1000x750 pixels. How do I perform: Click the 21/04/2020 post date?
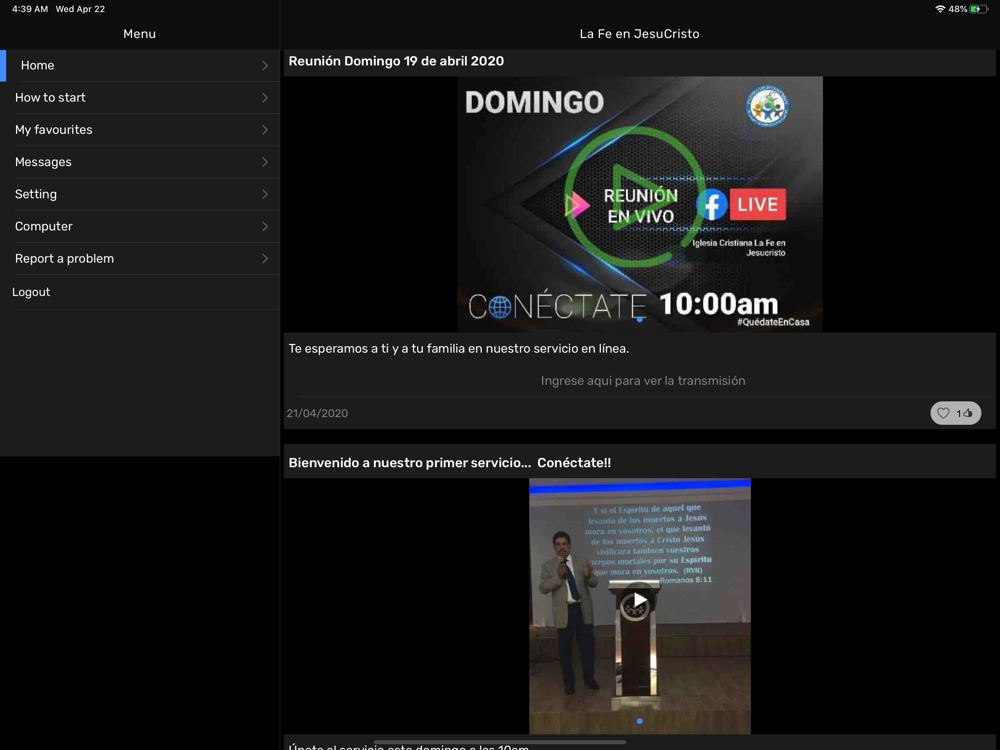[x=317, y=413]
